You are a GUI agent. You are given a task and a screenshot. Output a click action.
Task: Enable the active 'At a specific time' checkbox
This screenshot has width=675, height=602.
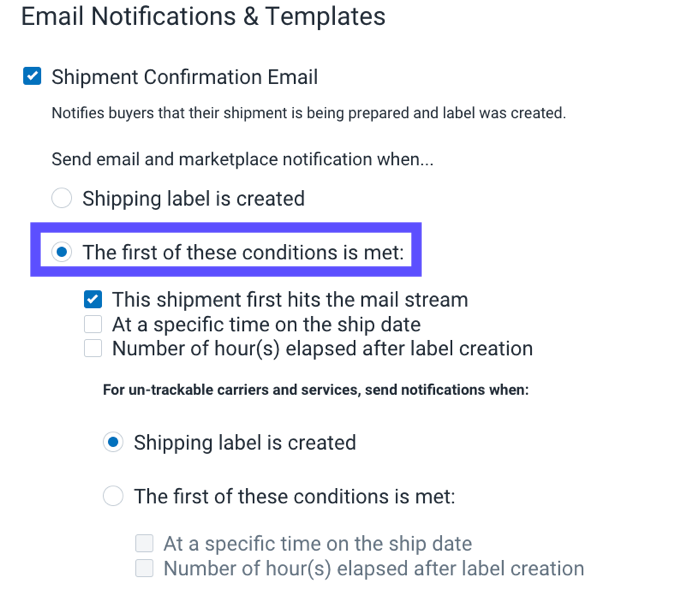click(93, 324)
